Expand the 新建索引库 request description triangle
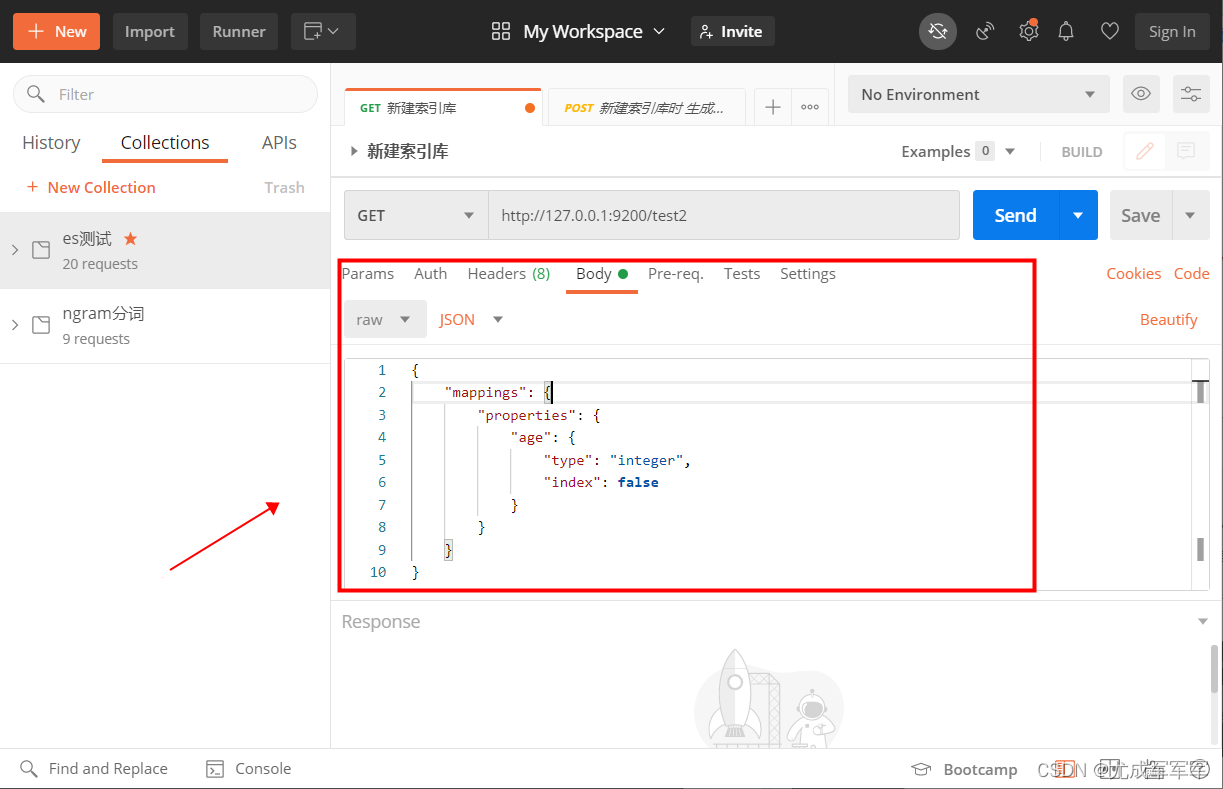 tap(353, 151)
